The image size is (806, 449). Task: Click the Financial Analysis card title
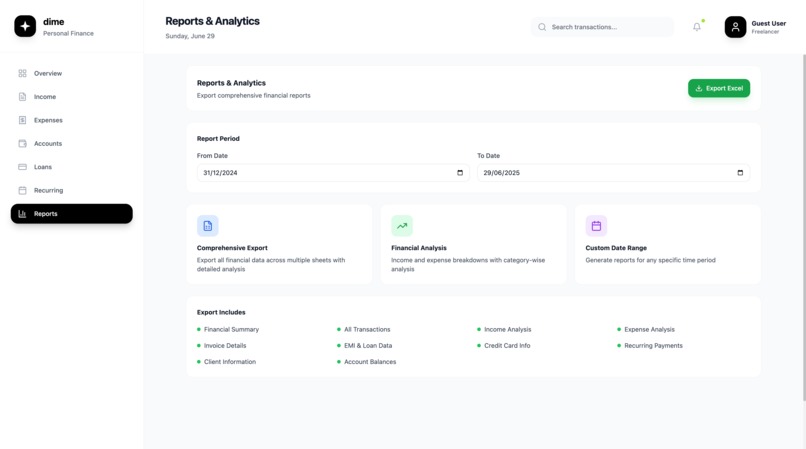(418, 248)
